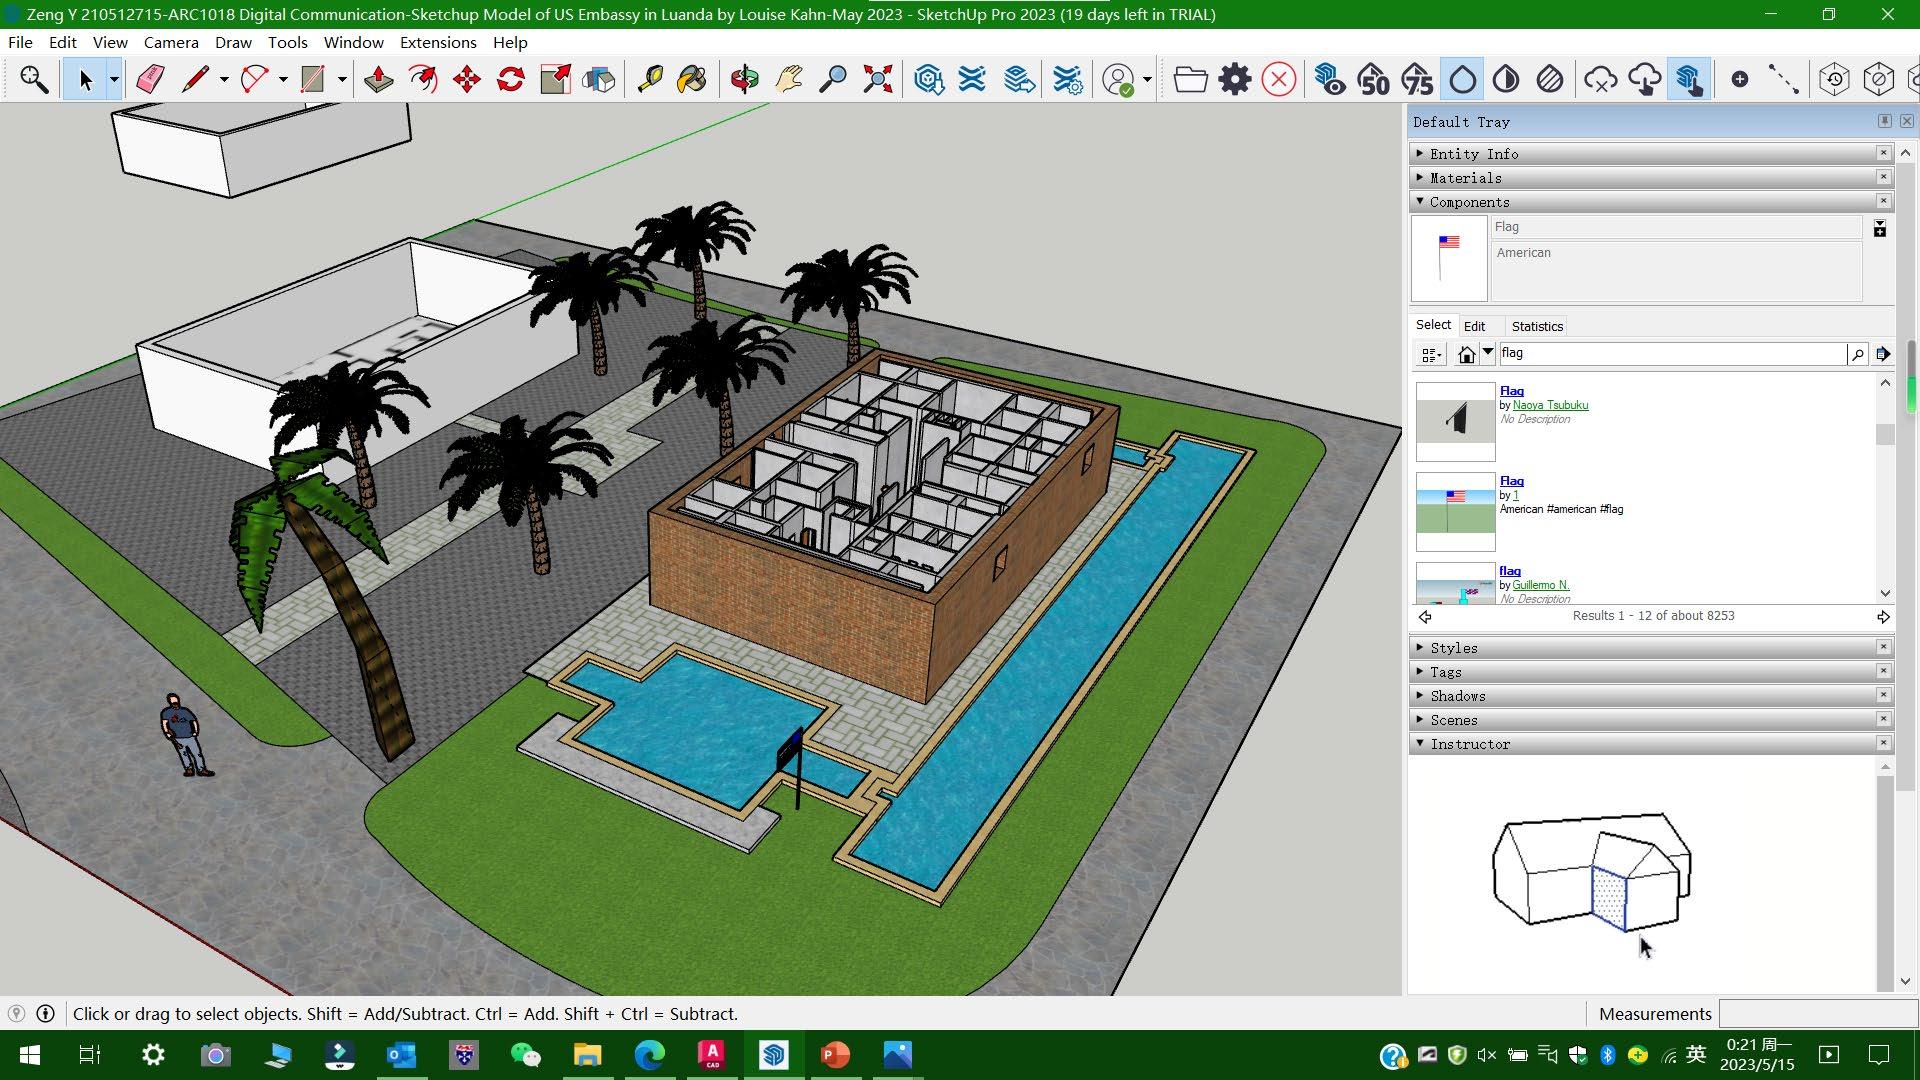Click the Zoom Extents tool
This screenshot has width=1920, height=1080.
click(x=877, y=79)
